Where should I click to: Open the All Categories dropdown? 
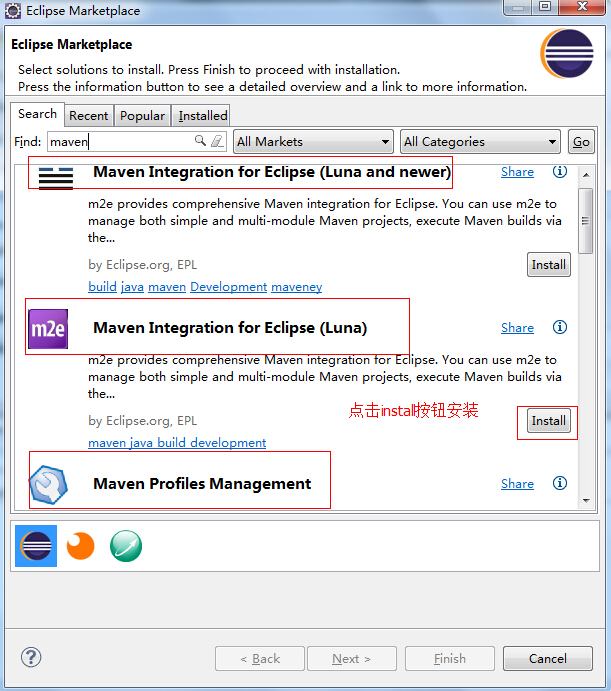click(480, 141)
